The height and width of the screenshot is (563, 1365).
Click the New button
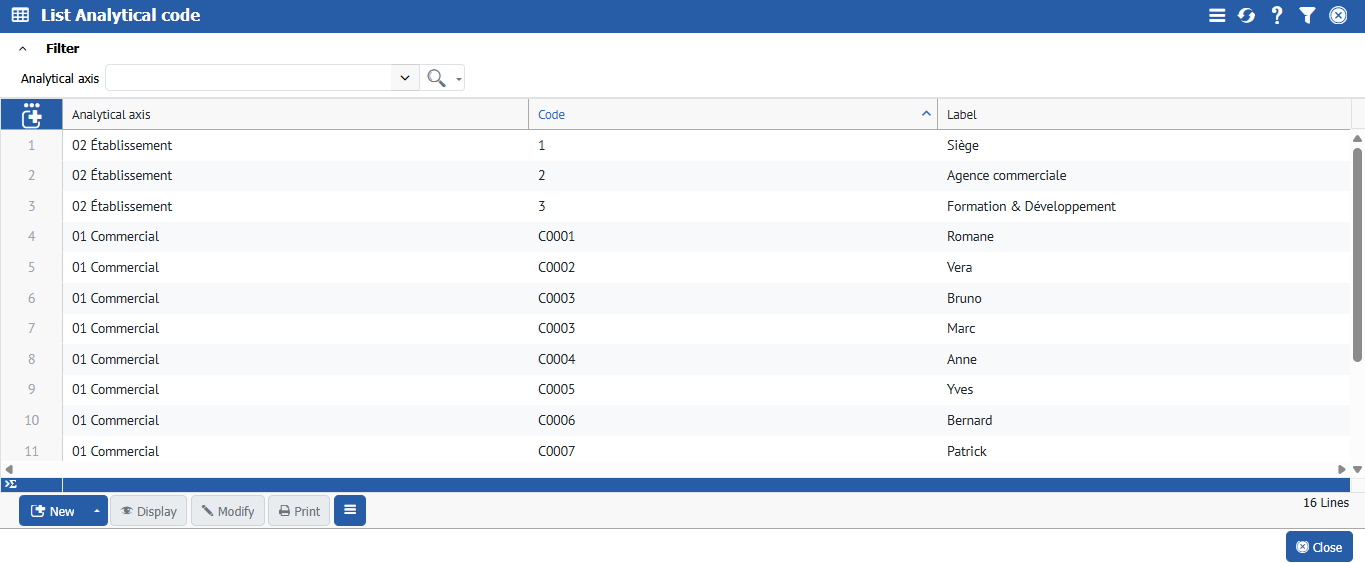click(53, 511)
